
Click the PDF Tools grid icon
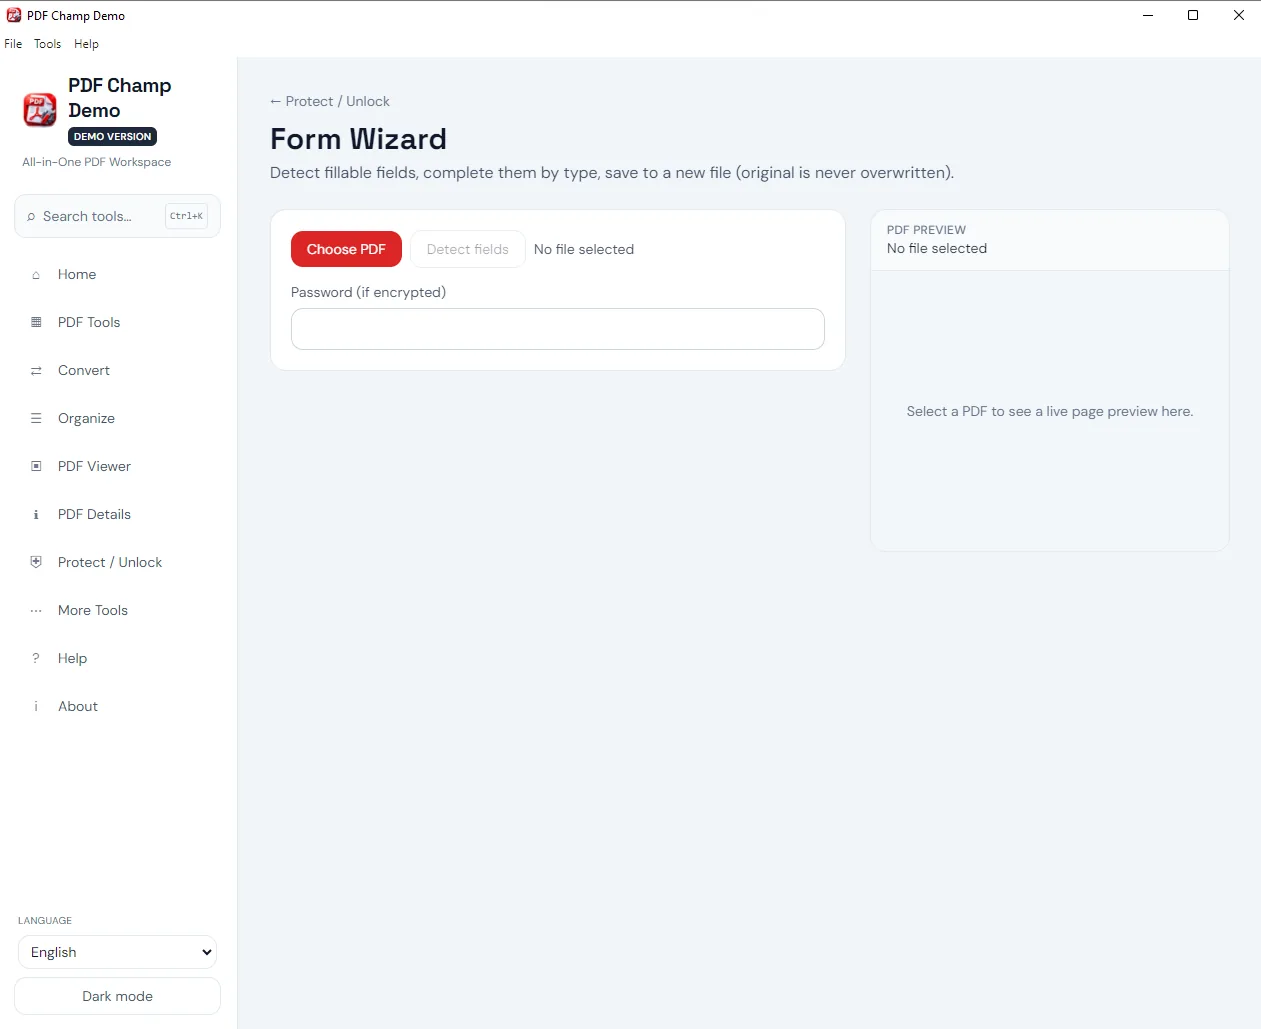[x=36, y=322]
